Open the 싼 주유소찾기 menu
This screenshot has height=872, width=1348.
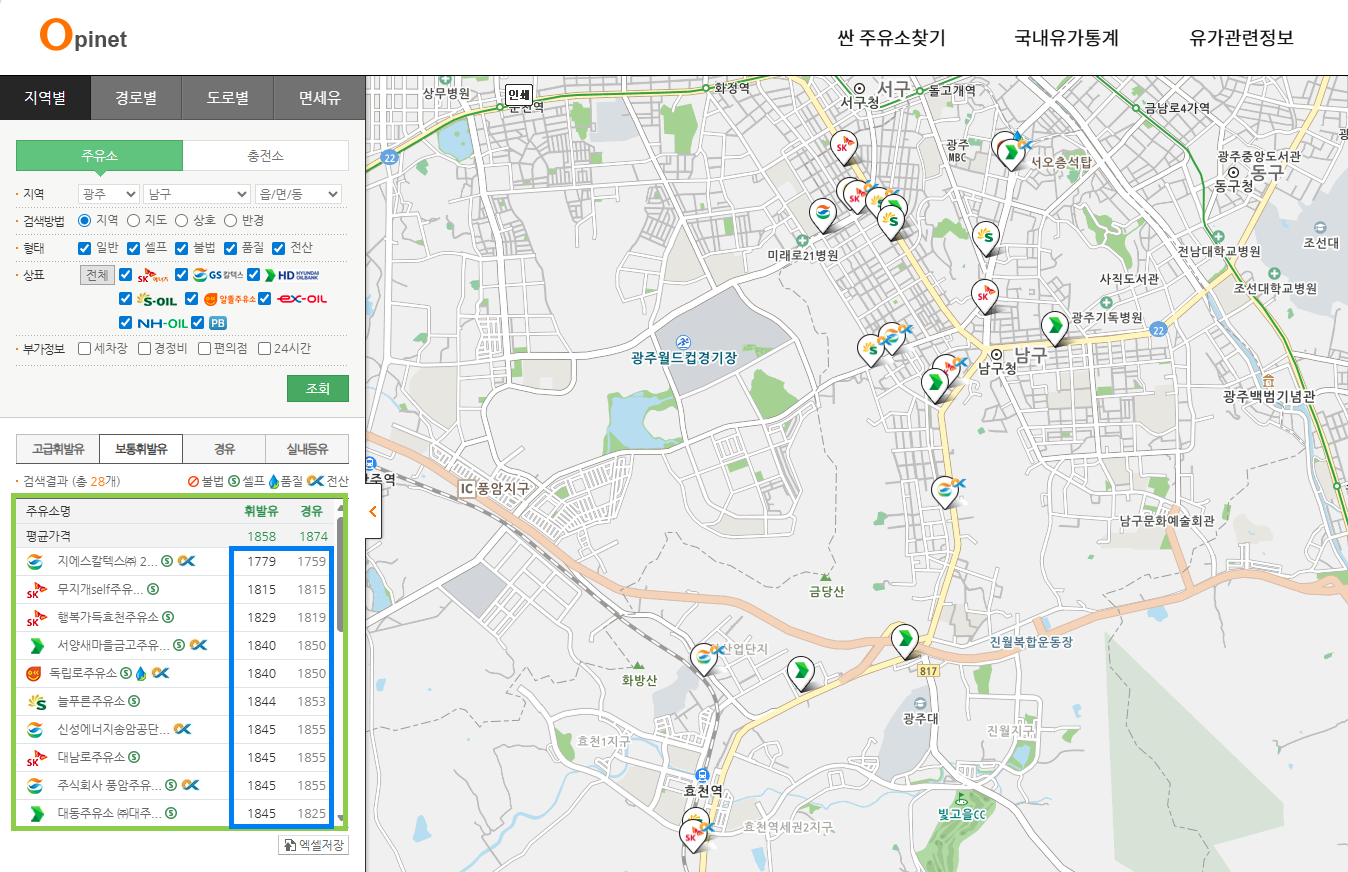point(891,38)
